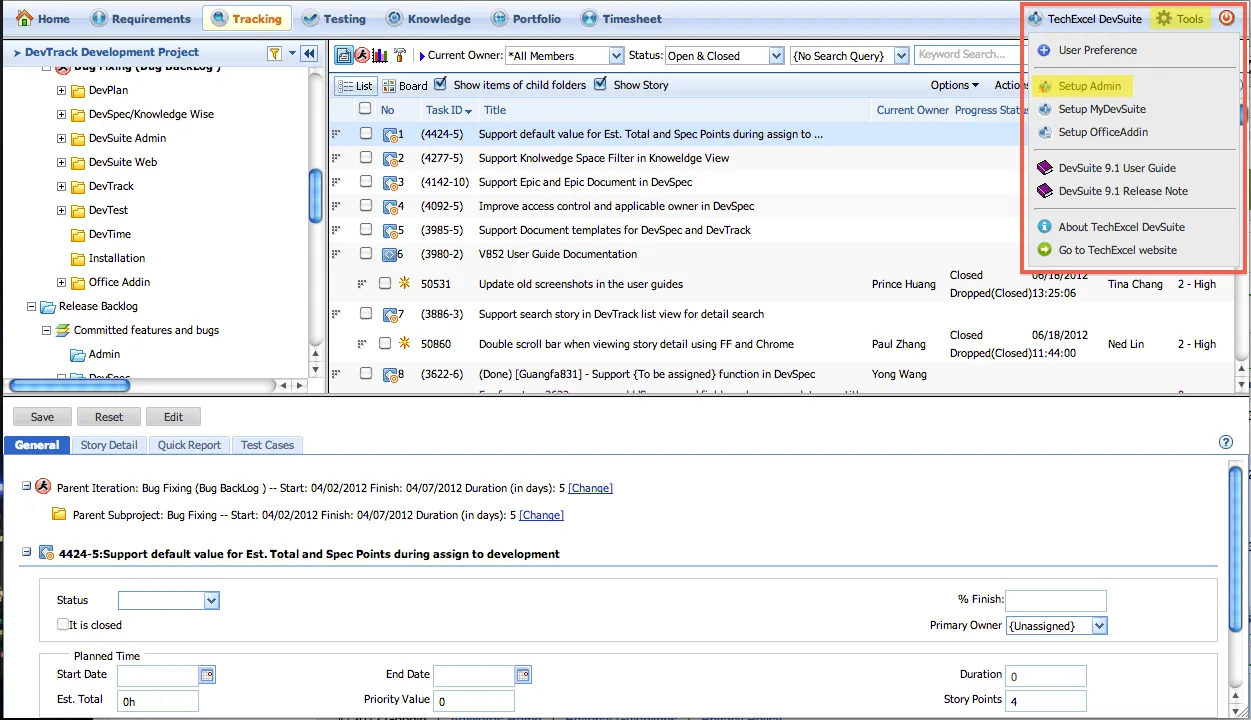Open the Status Open & Closed dropdown
Viewport: 1251px width, 720px height.
click(724, 56)
